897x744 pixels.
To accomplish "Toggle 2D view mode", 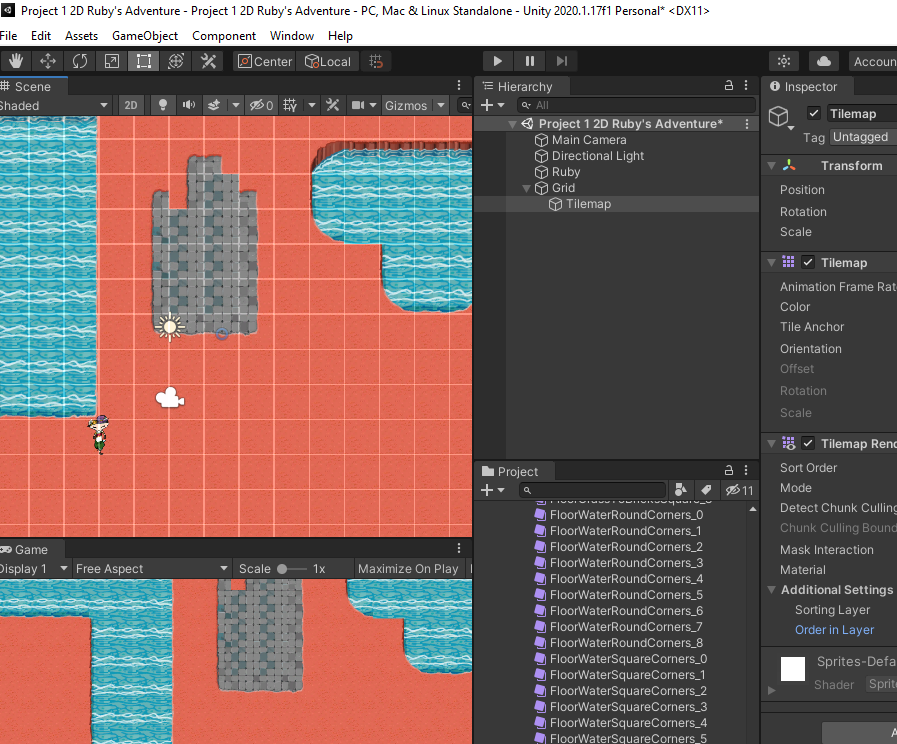I will (131, 105).
